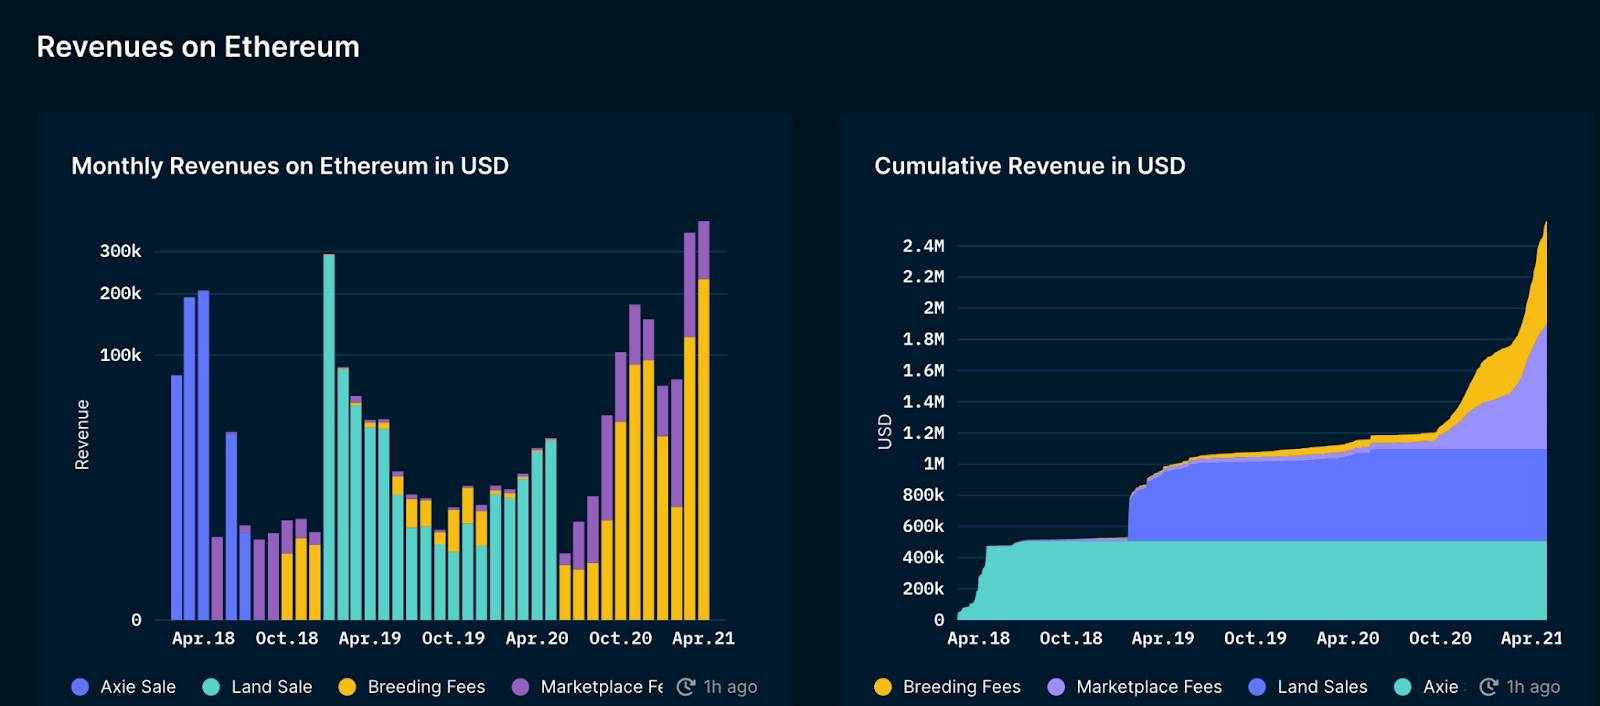This screenshot has width=1600, height=706.
Task: Click the blue Land Sales area in the cumulative chart
Action: click(x=1340, y=497)
